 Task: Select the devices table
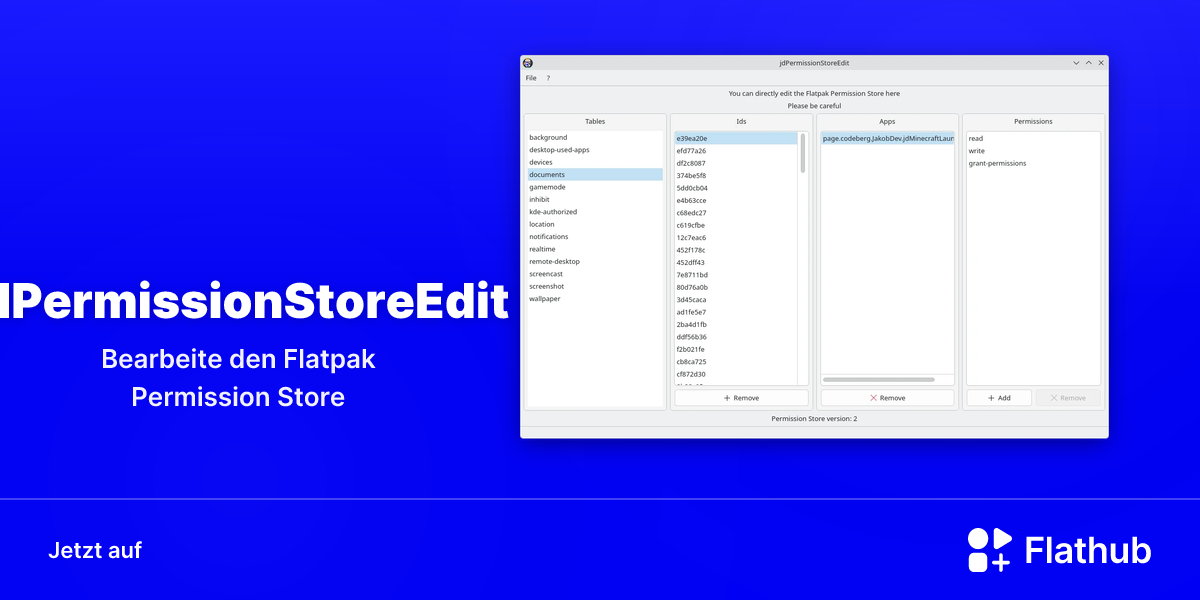click(x=595, y=162)
